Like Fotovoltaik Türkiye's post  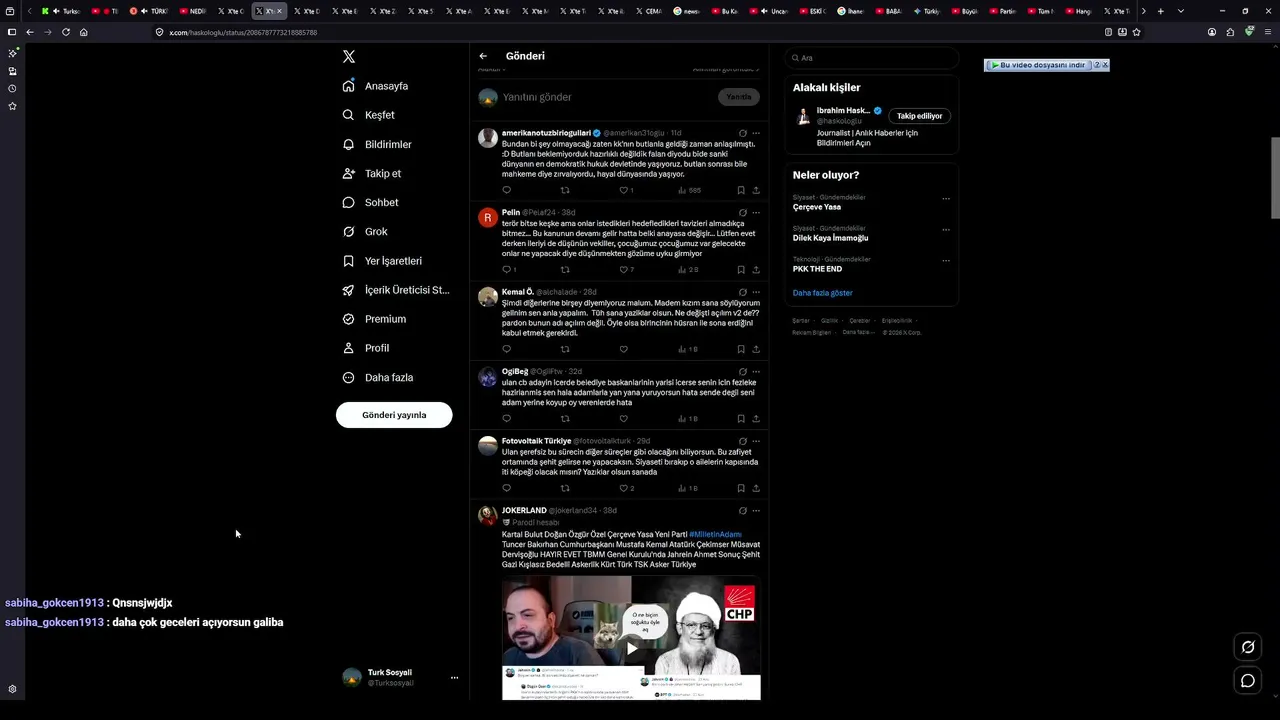[x=624, y=488]
